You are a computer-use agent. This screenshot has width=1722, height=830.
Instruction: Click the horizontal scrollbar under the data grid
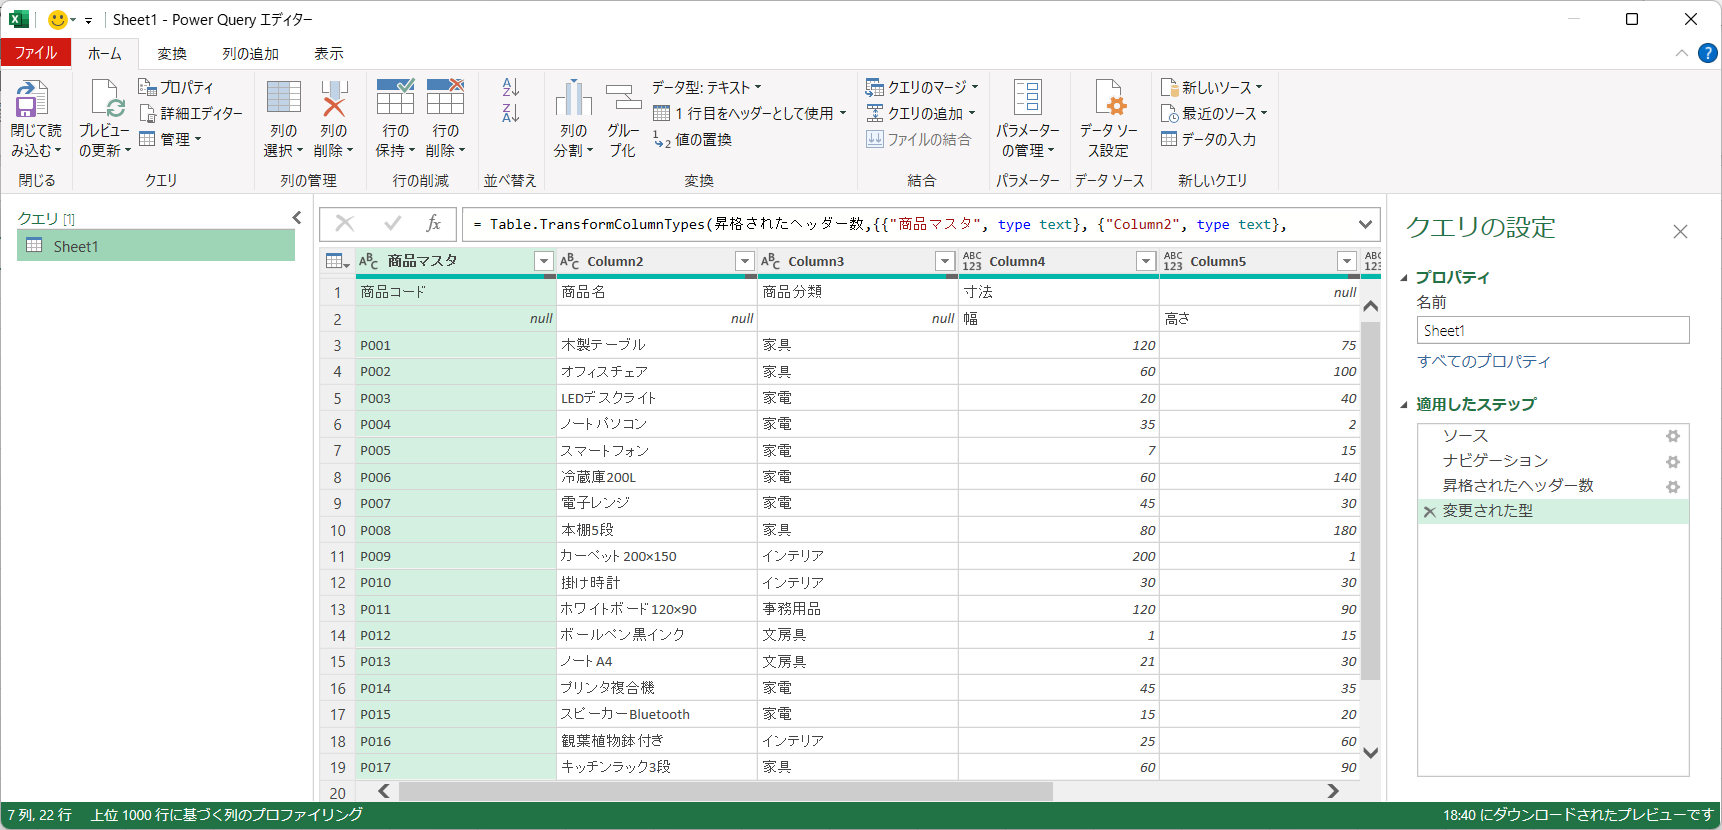[725, 791]
